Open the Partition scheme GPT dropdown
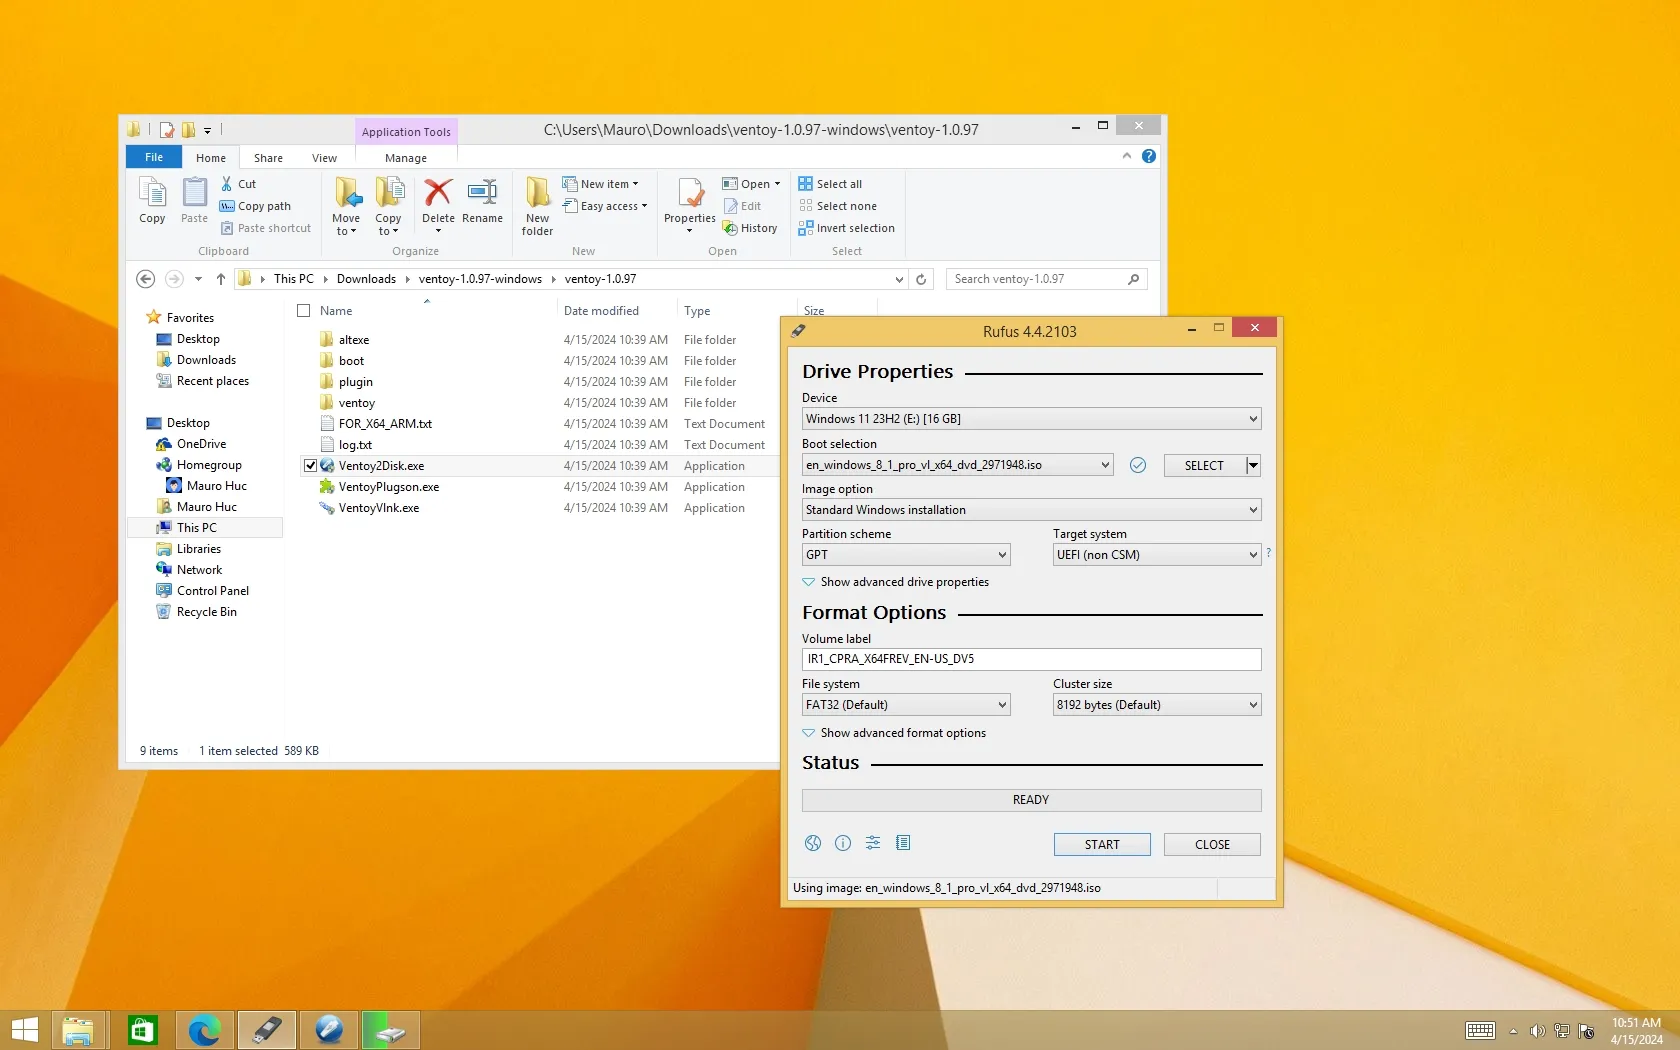Screen dimensions: 1680x1050 pos(906,555)
